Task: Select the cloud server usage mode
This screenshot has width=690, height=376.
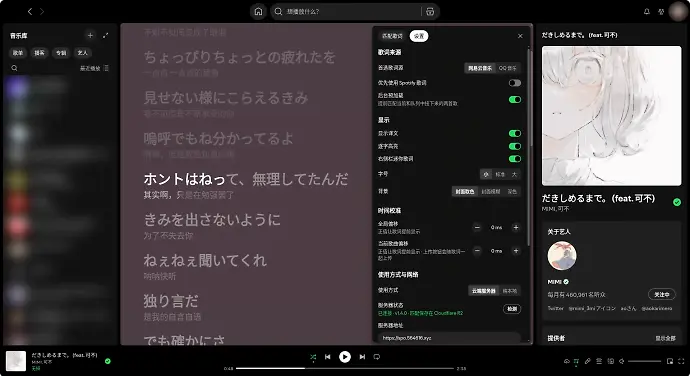Action: pyautogui.click(x=484, y=291)
